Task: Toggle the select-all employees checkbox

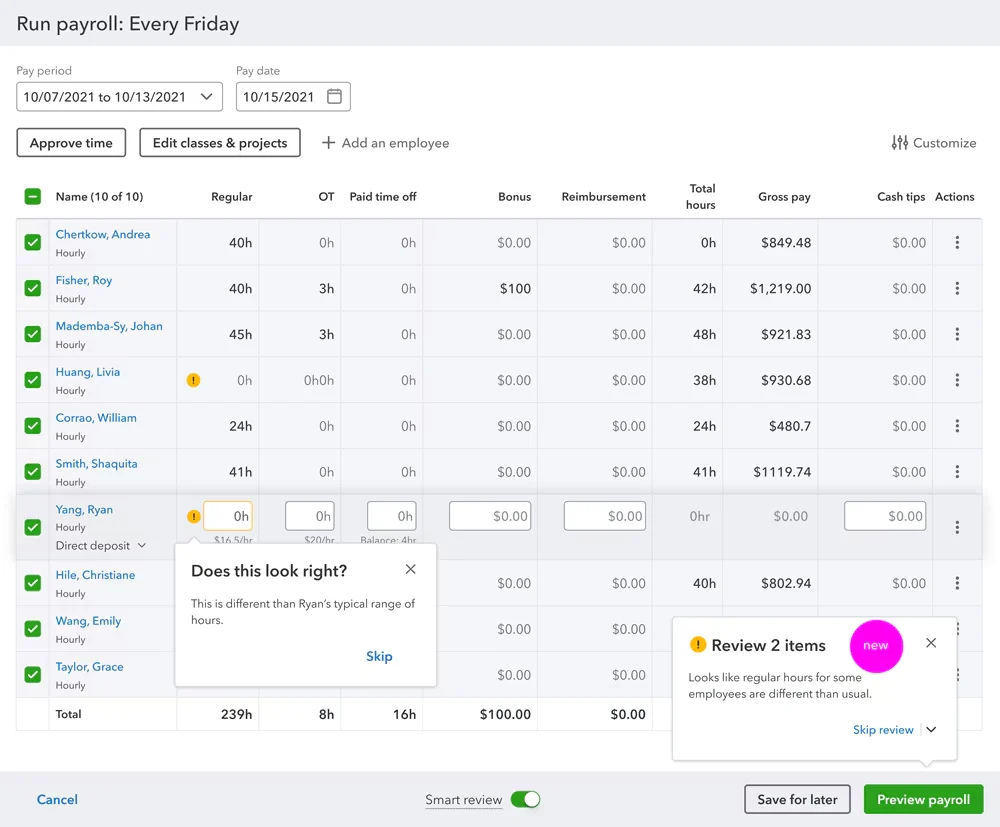Action: pyautogui.click(x=33, y=196)
